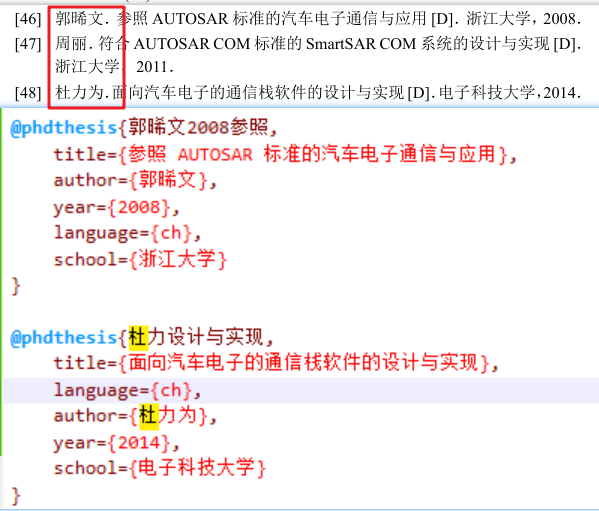
Task: Click the highlighted language={ch} line
Action: coord(301,391)
